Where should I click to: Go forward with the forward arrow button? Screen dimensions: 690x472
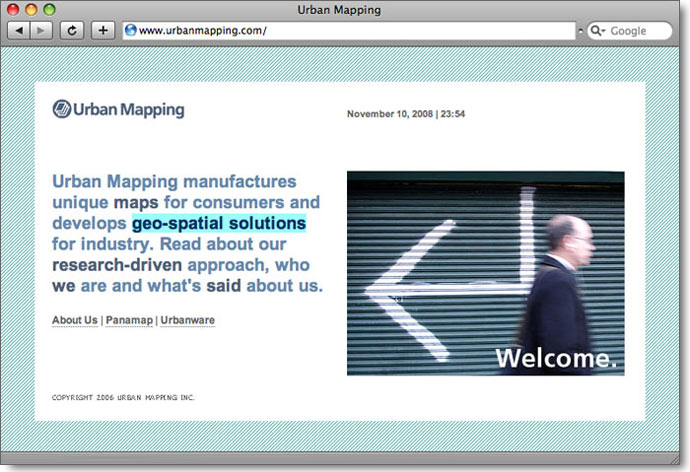41,30
